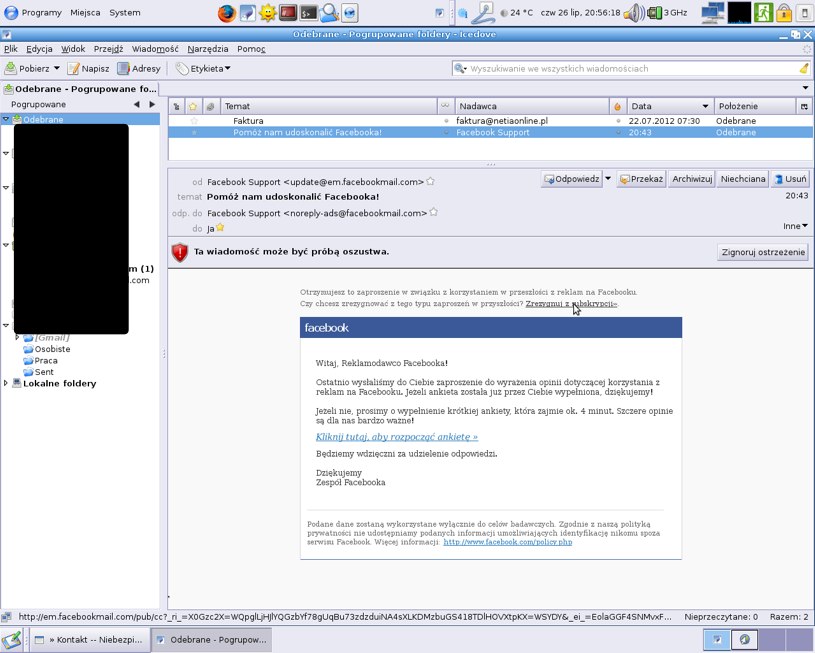Sort by the star column header
Image resolution: width=815 pixels, height=653 pixels.
click(193, 106)
